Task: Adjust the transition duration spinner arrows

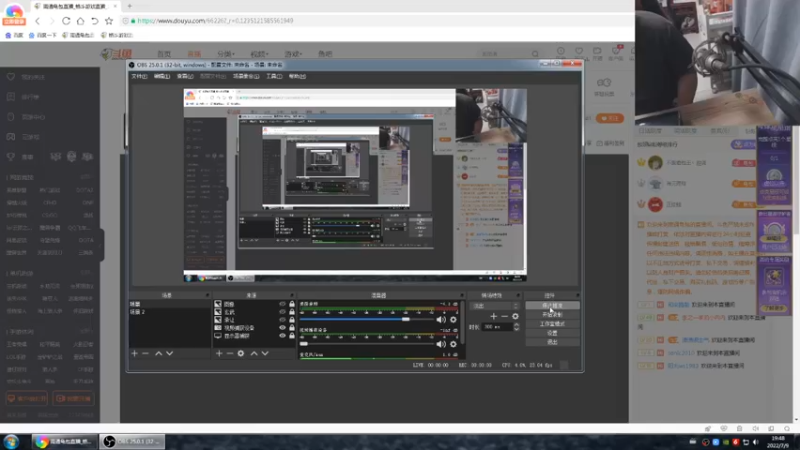Action: point(516,327)
